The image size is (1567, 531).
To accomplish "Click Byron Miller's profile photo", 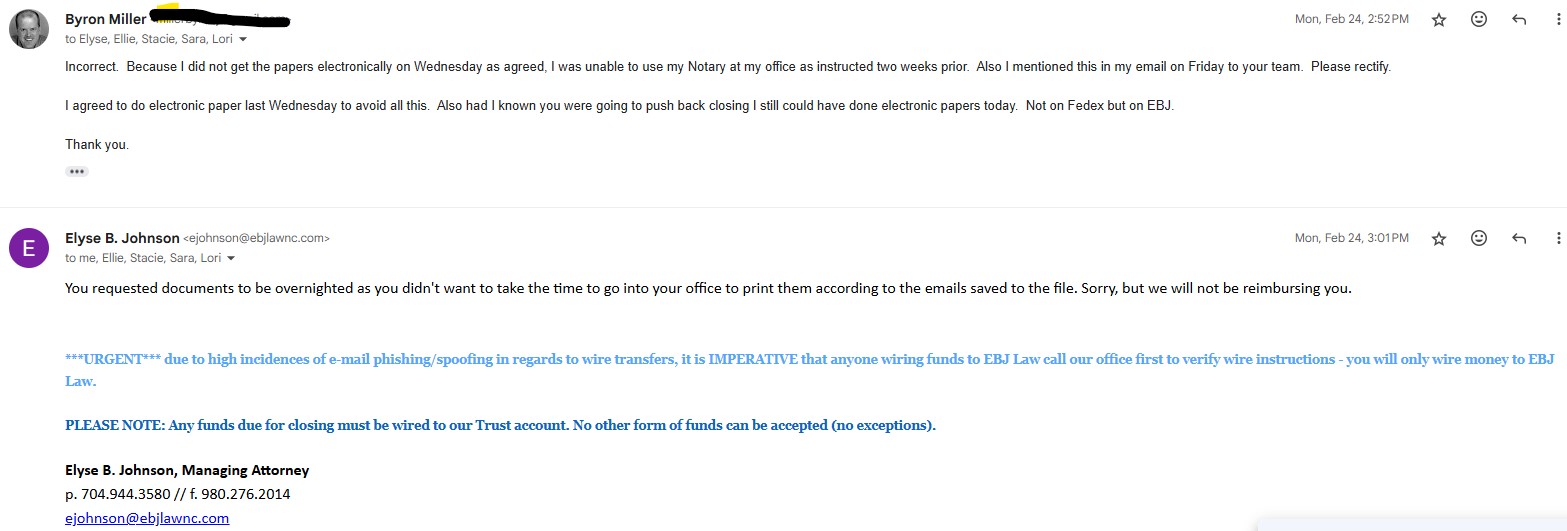I will [x=29, y=29].
